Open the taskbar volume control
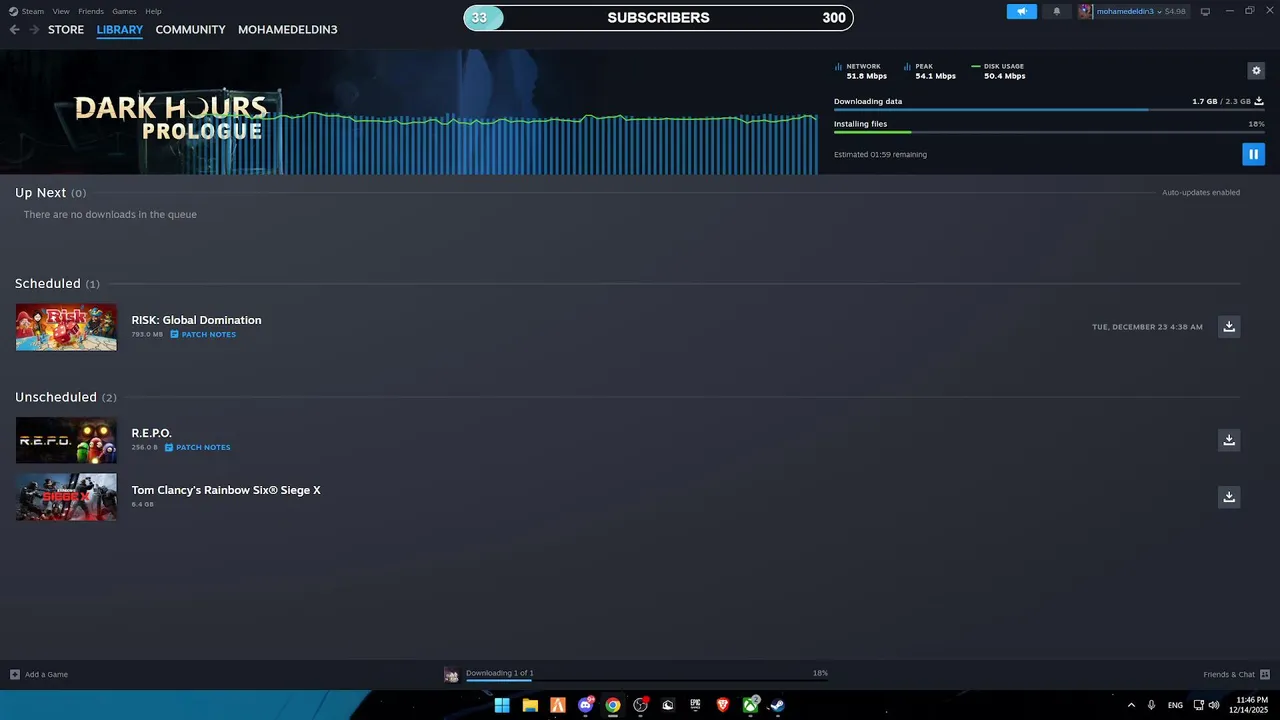 [1214, 705]
